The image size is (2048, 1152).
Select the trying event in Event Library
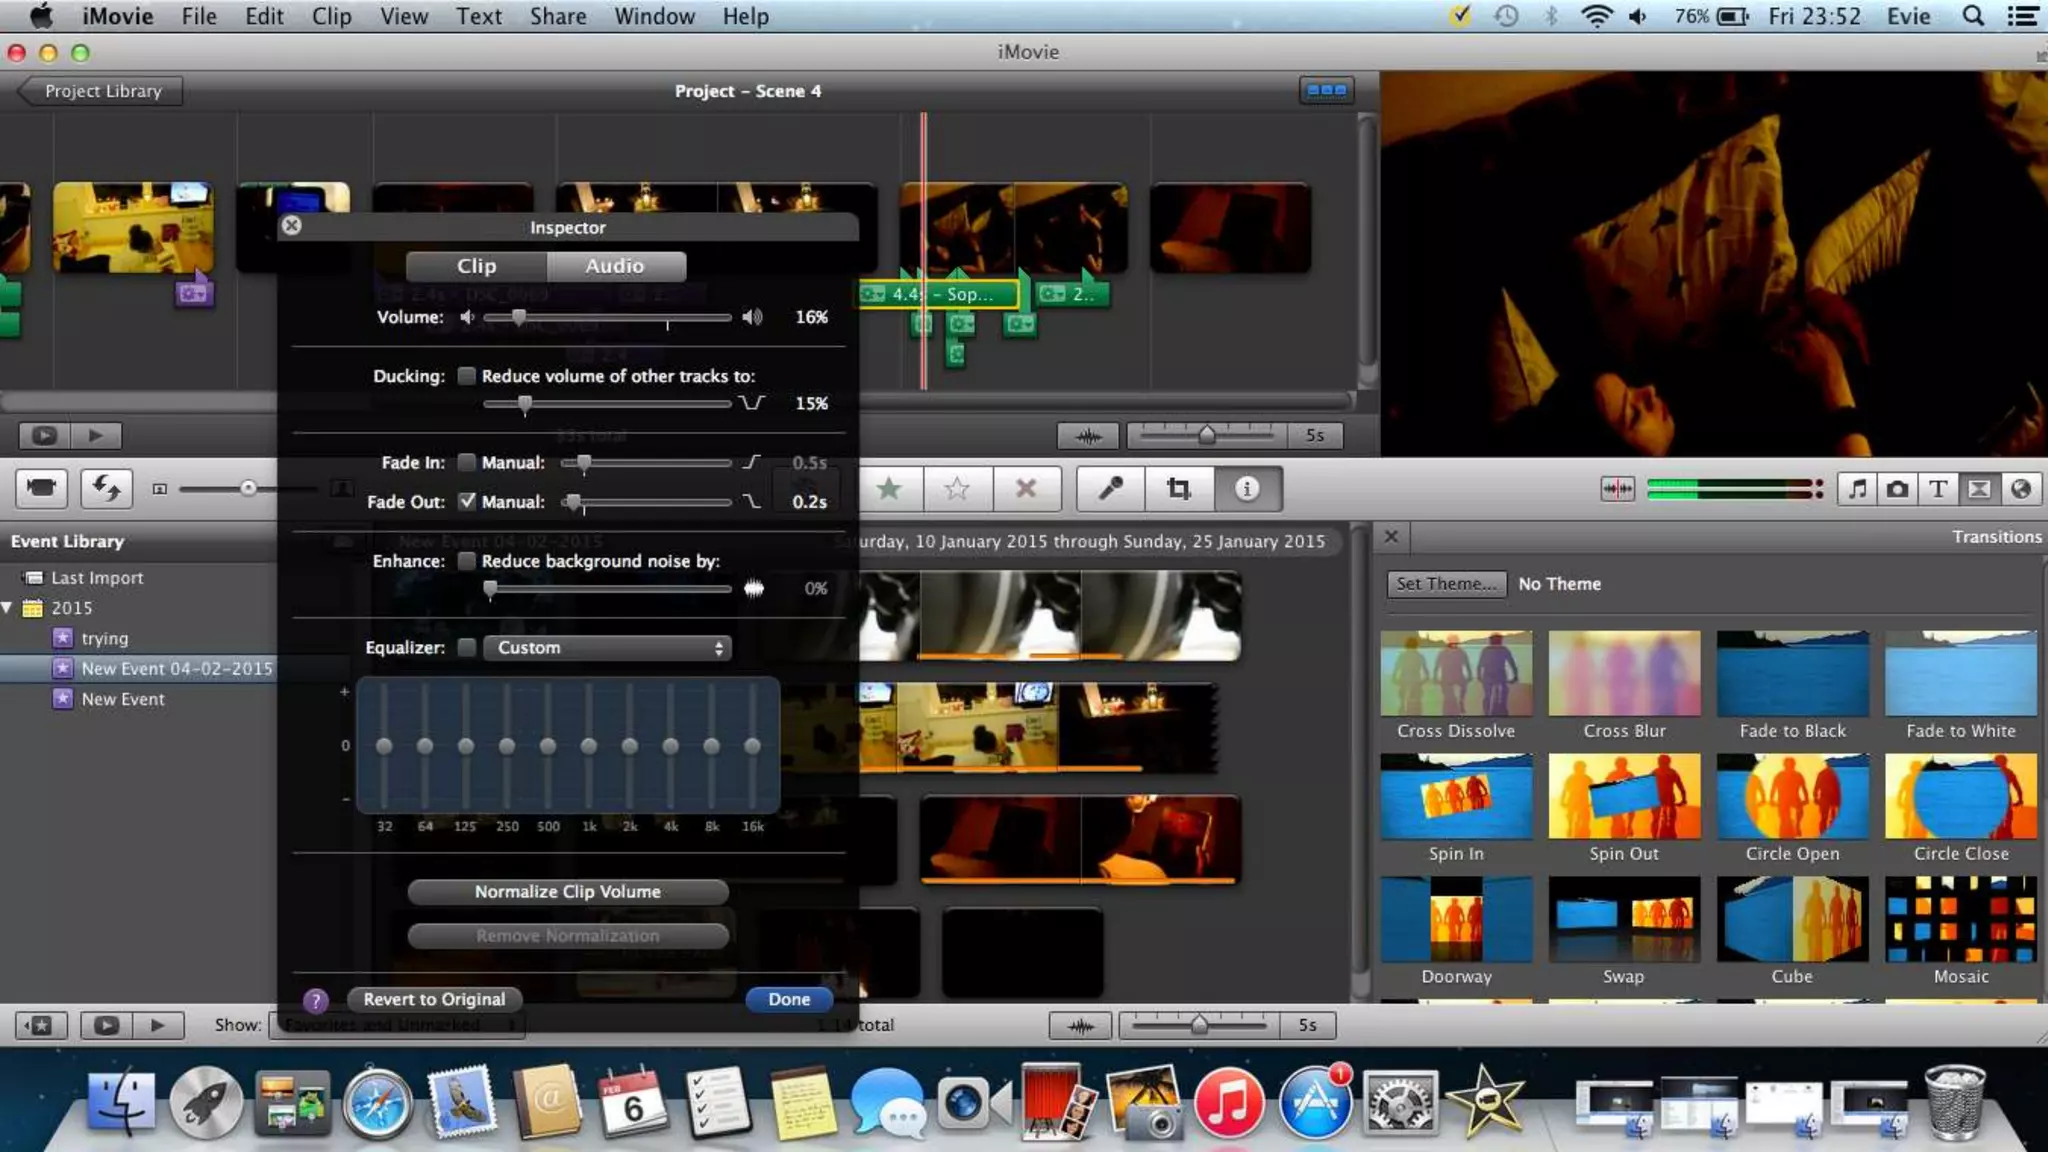coord(104,638)
